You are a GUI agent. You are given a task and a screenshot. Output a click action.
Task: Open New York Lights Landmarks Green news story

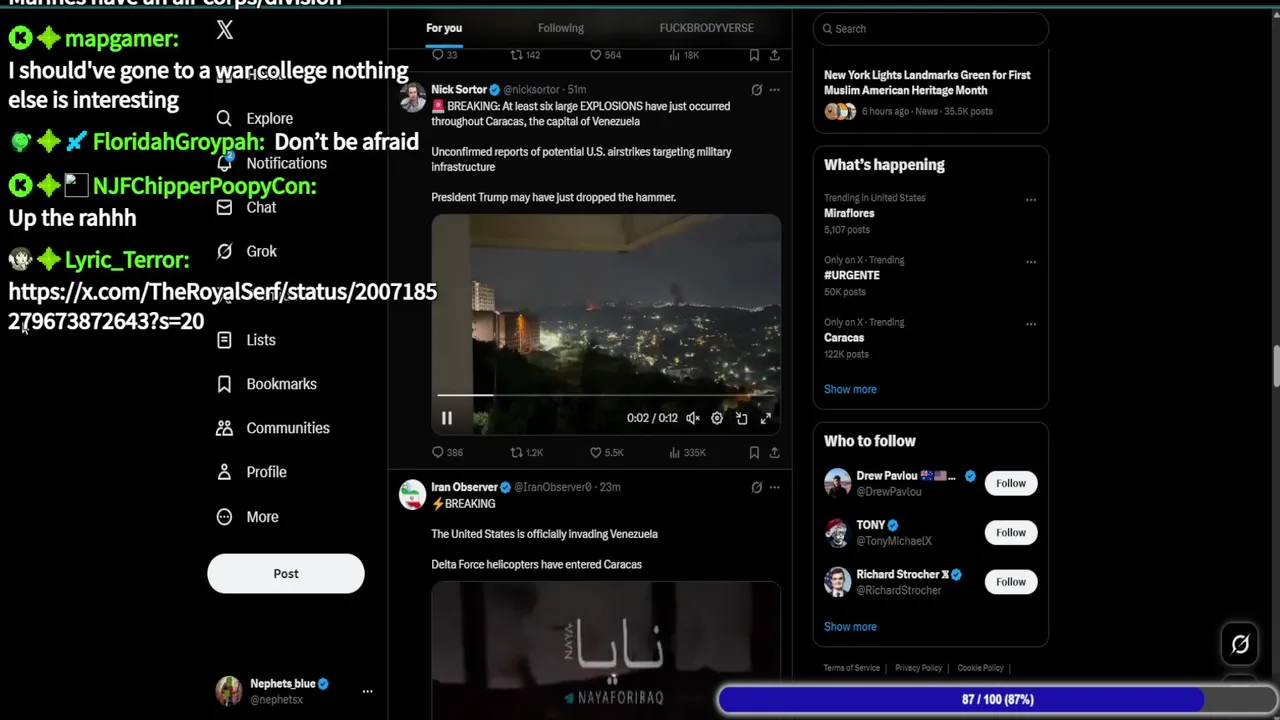(x=930, y=93)
